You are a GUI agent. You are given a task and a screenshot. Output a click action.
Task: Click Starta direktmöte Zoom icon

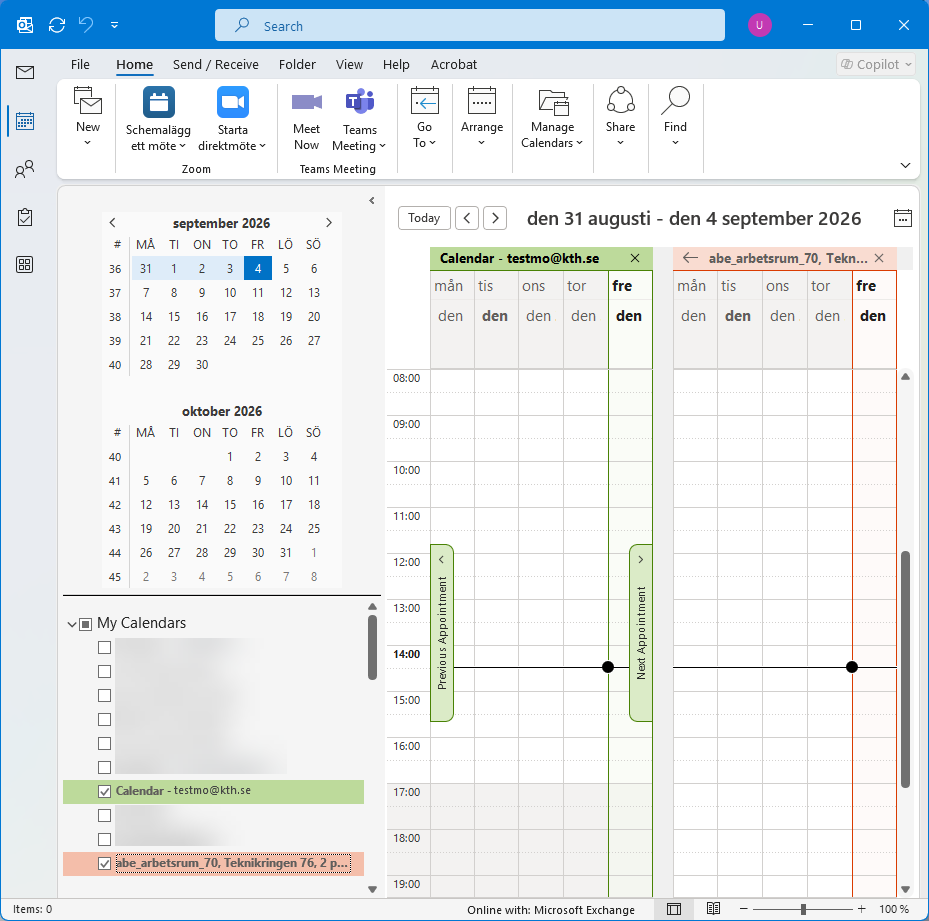pos(232,102)
